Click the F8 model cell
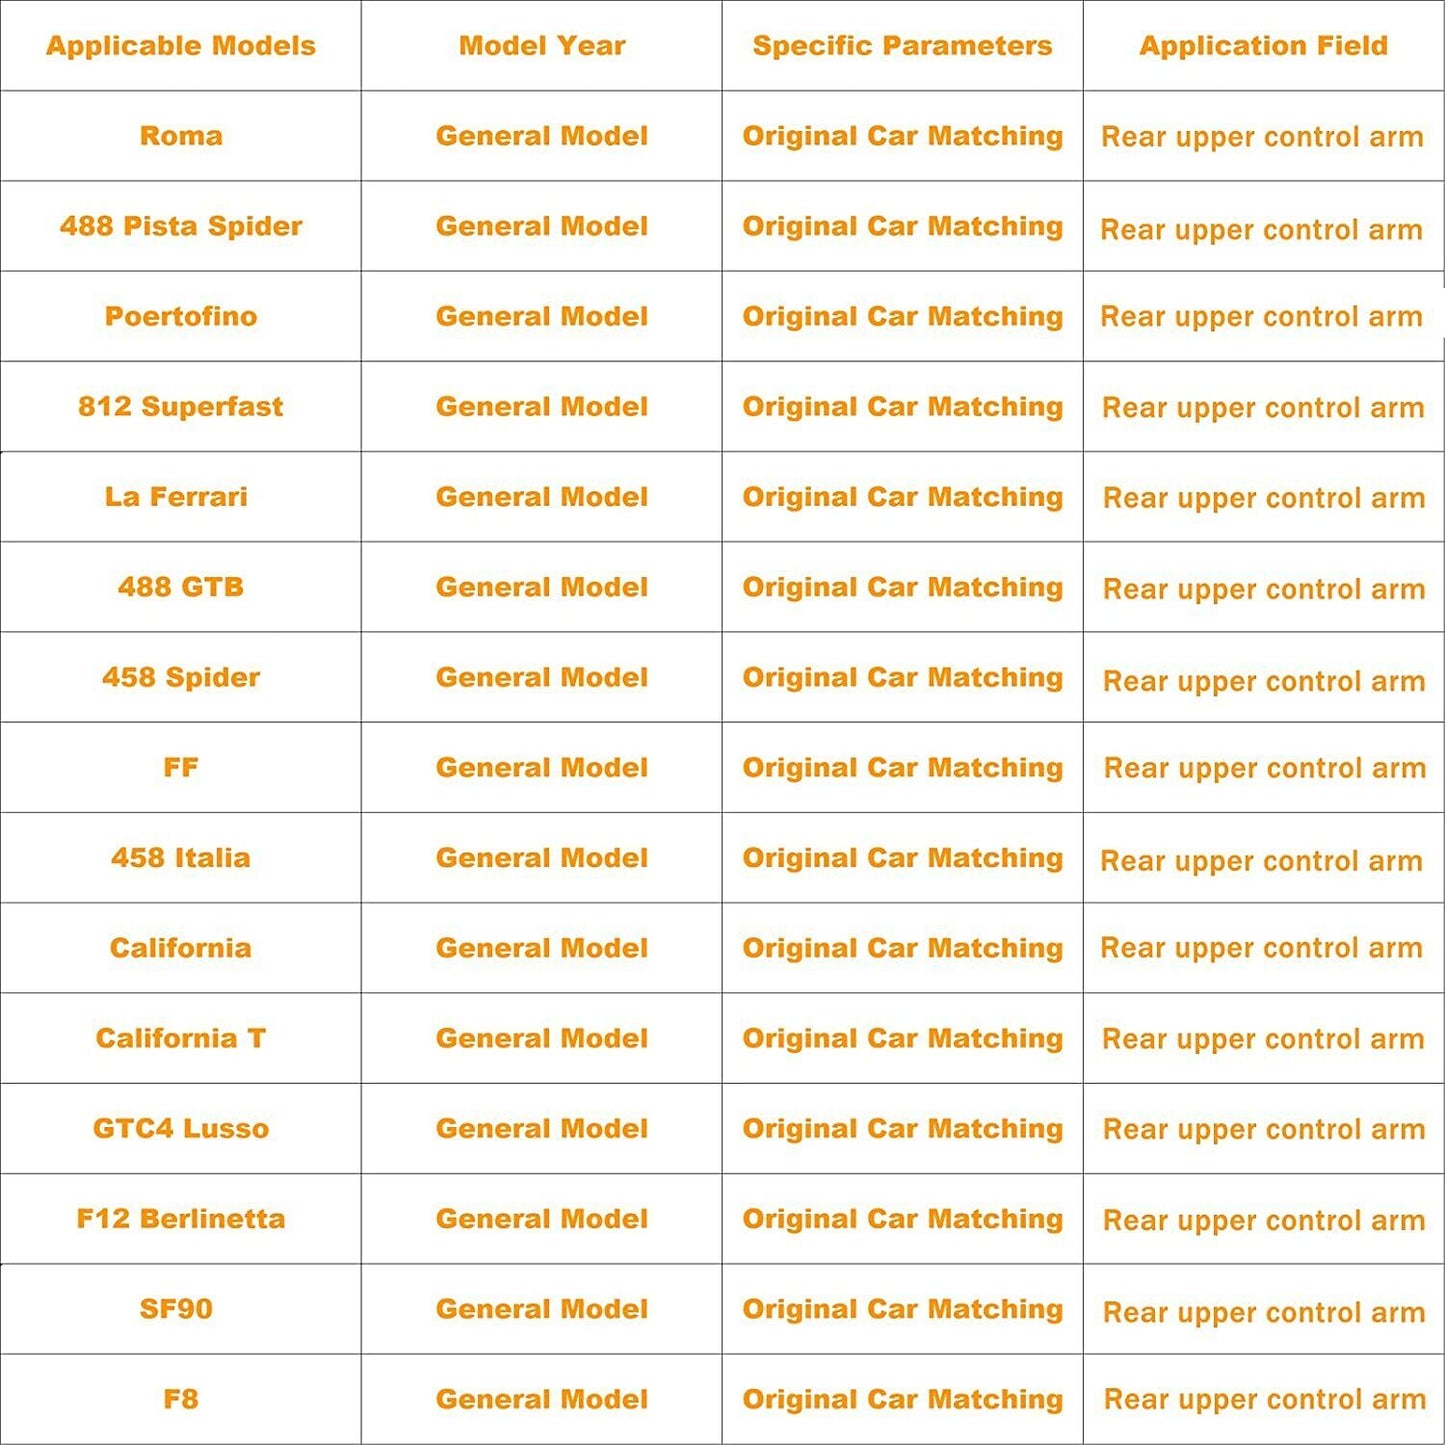The image size is (1445, 1445). [x=181, y=1399]
